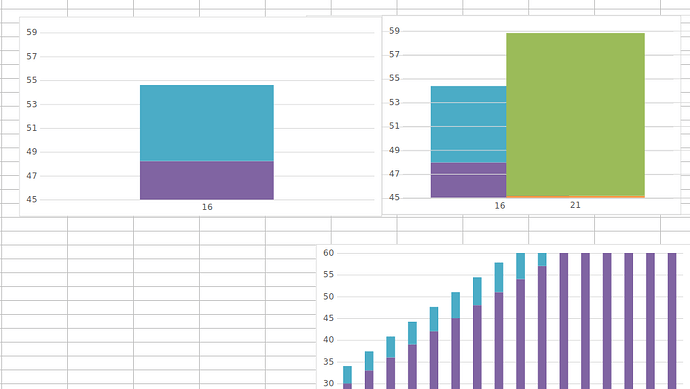
Task: Click the '16' axis label in the right chart
Action: (500, 206)
